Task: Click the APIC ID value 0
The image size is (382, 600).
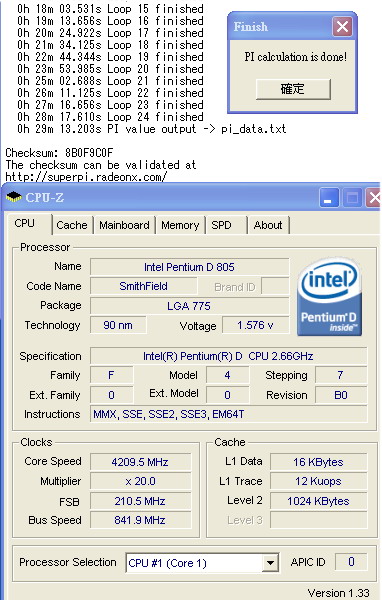Action: click(351, 562)
